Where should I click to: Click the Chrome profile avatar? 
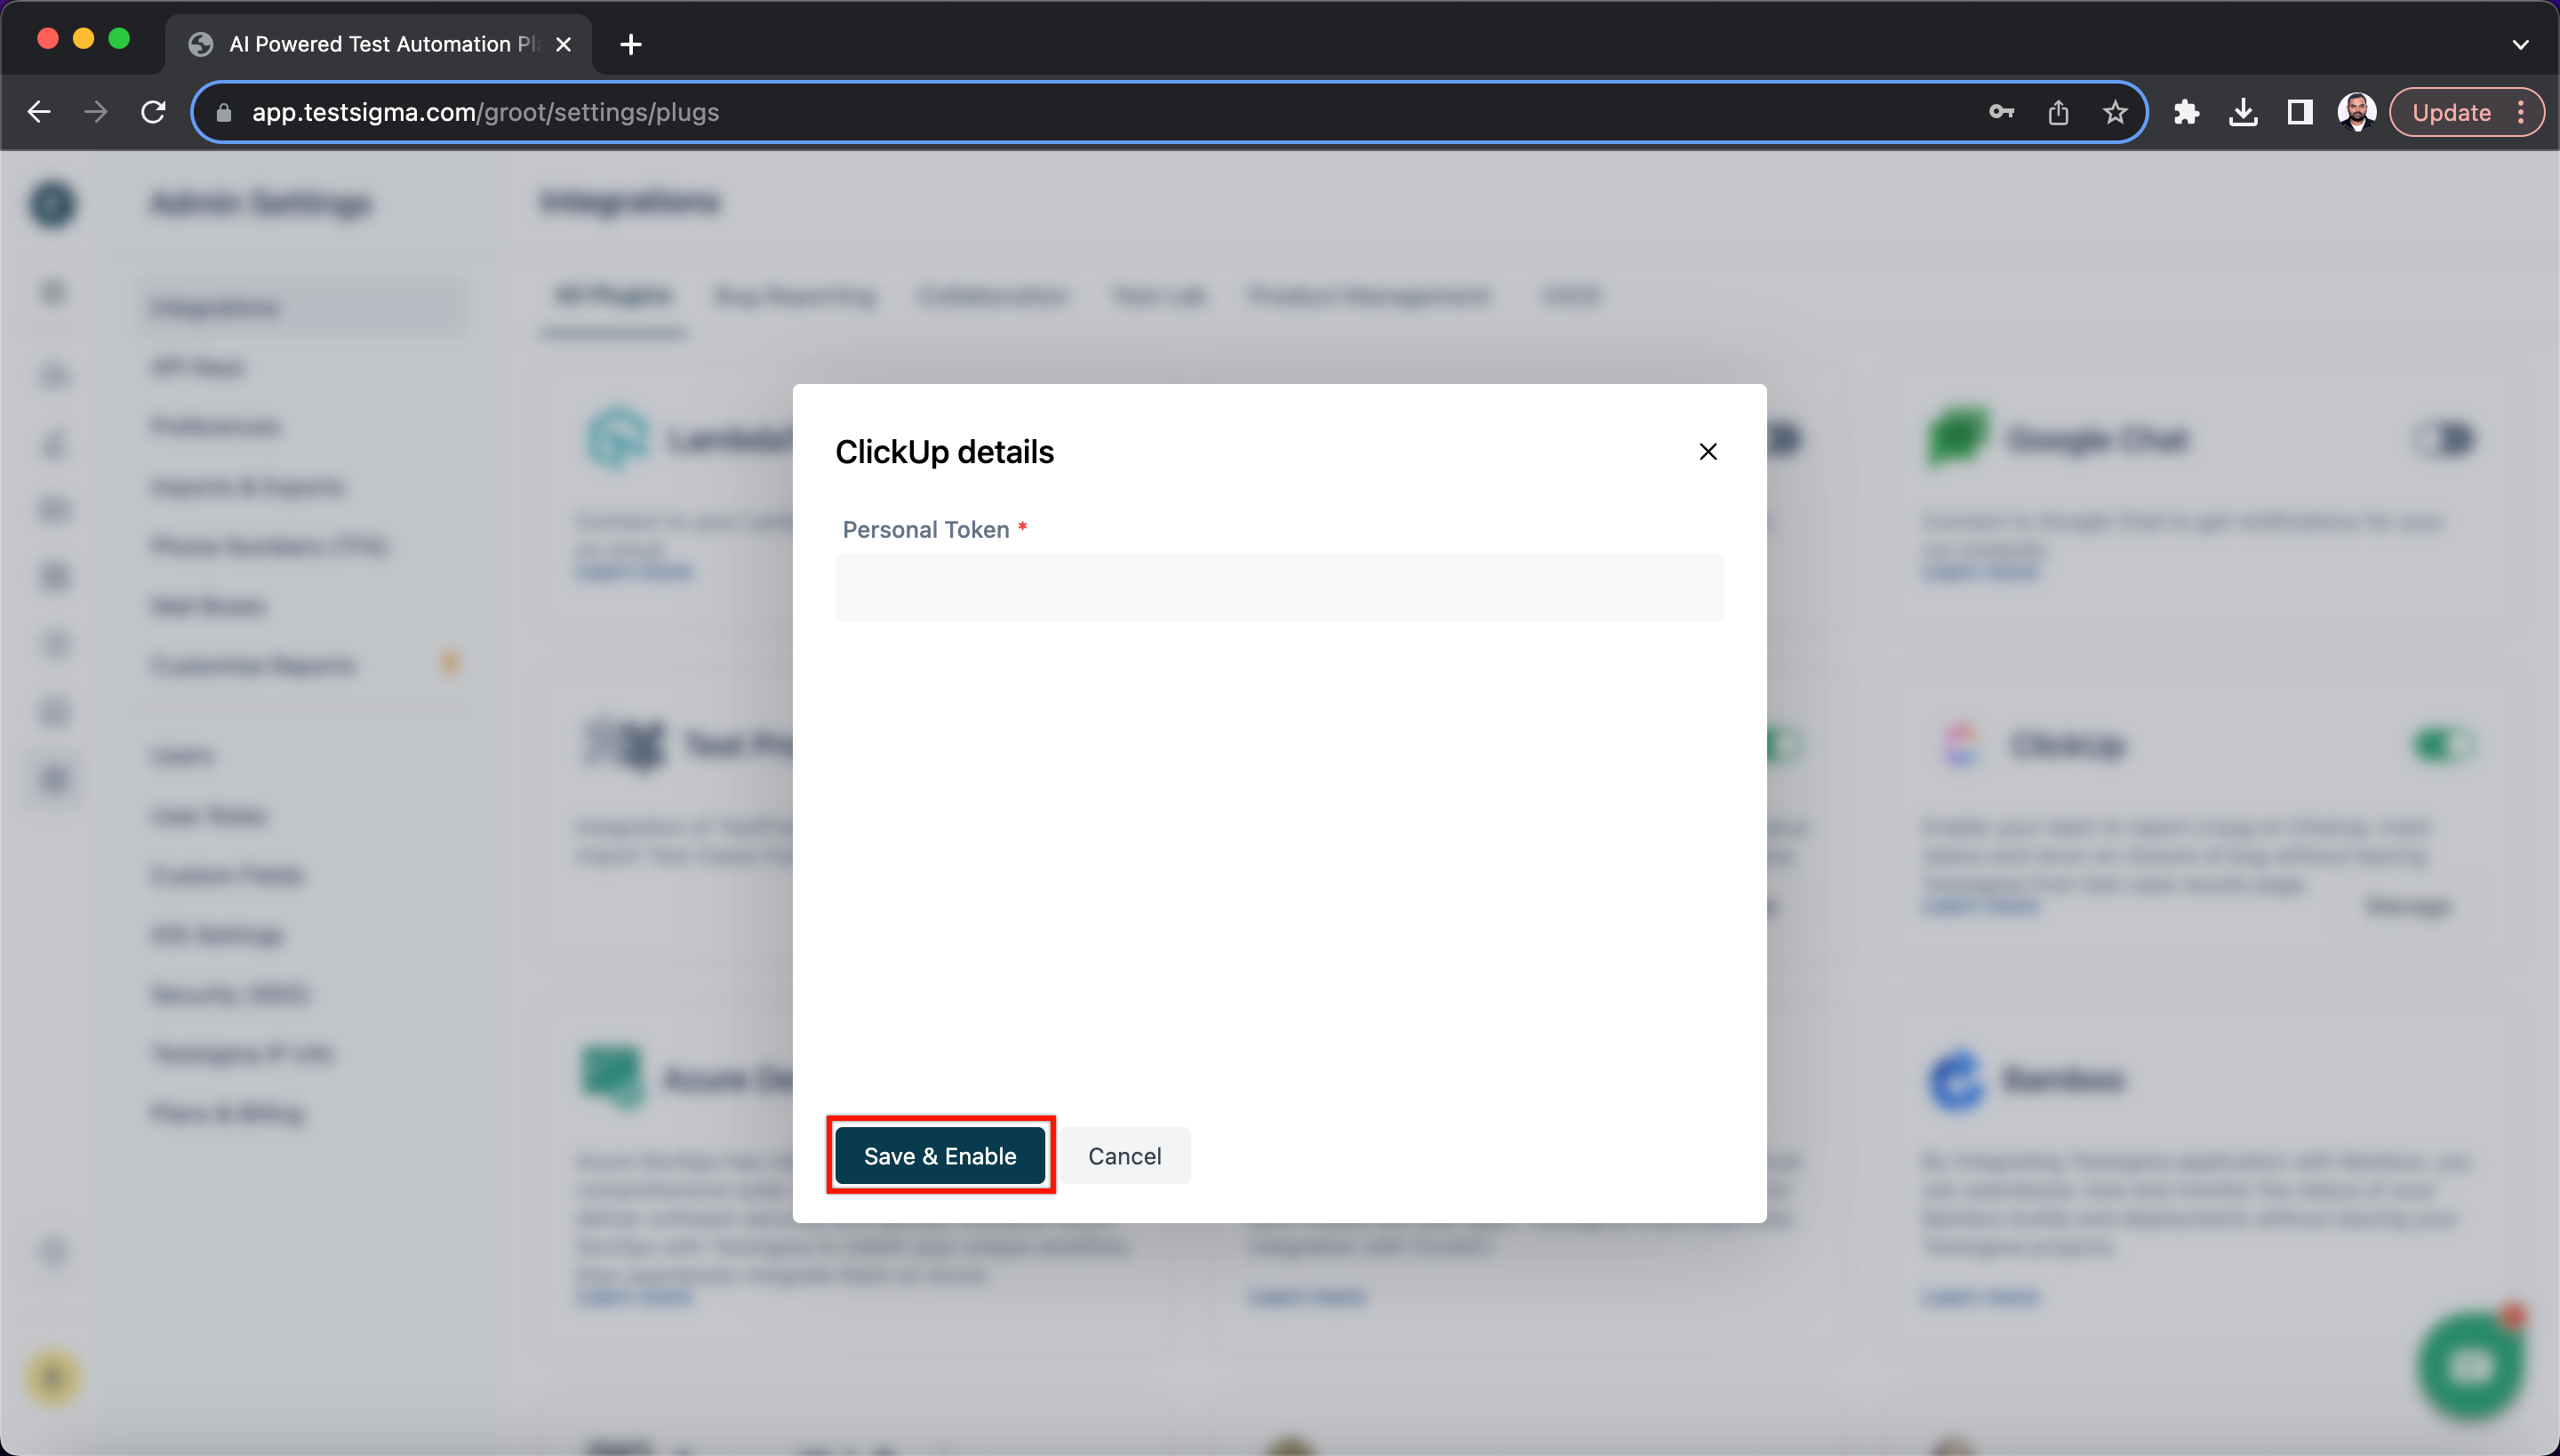click(x=2356, y=112)
